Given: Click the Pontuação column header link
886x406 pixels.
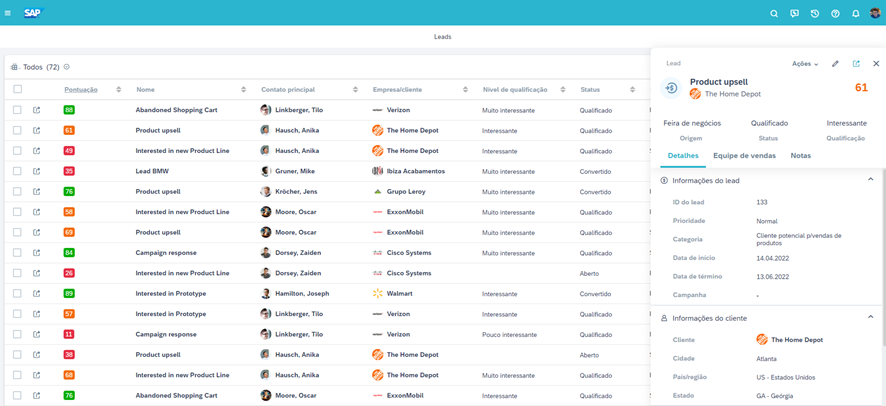Looking at the screenshot, I should coord(81,89).
